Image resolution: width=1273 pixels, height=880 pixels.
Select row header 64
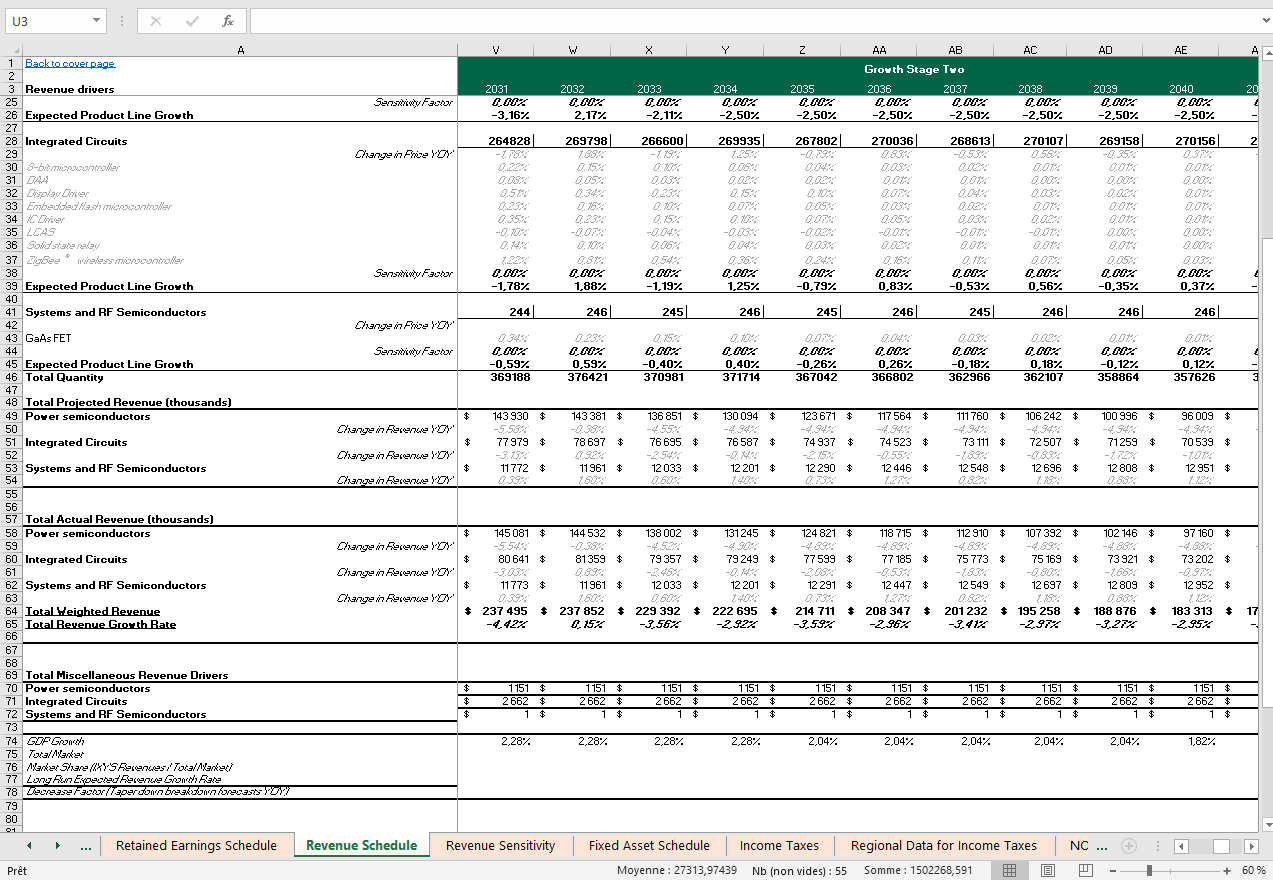pyautogui.click(x=11, y=611)
